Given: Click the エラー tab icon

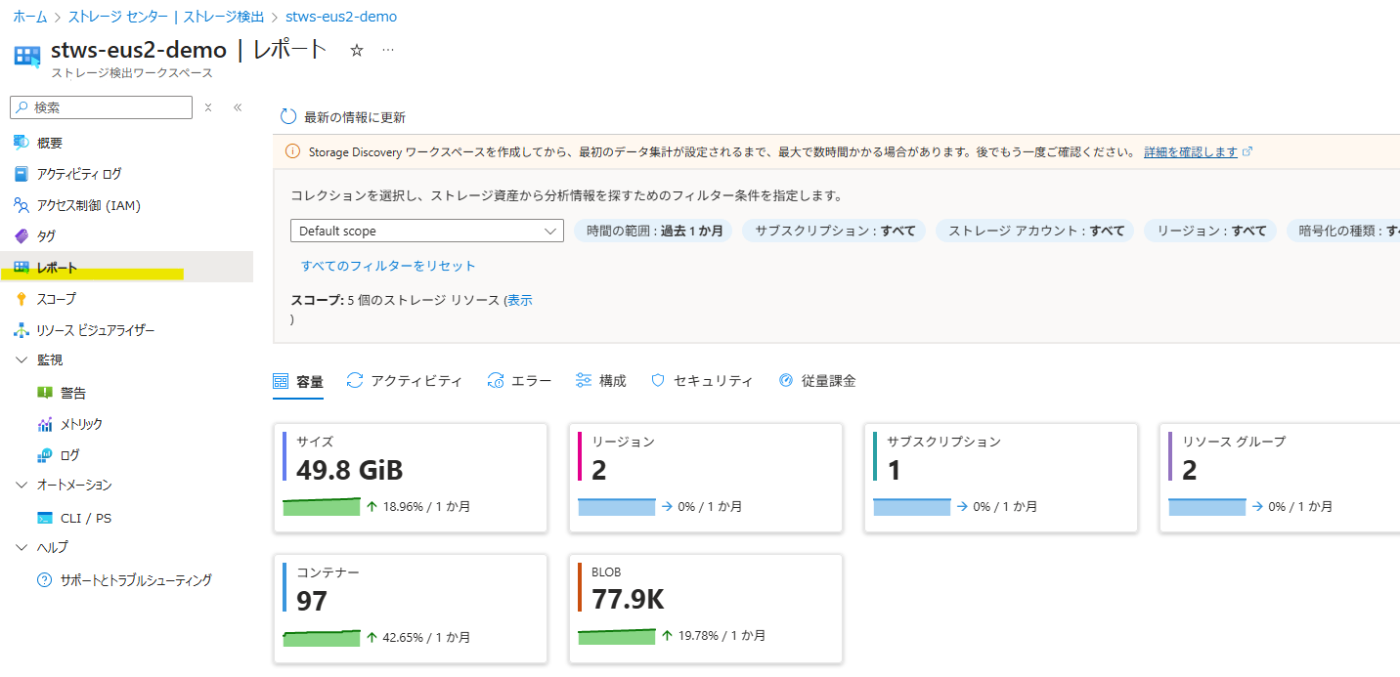Looking at the screenshot, I should [x=496, y=381].
